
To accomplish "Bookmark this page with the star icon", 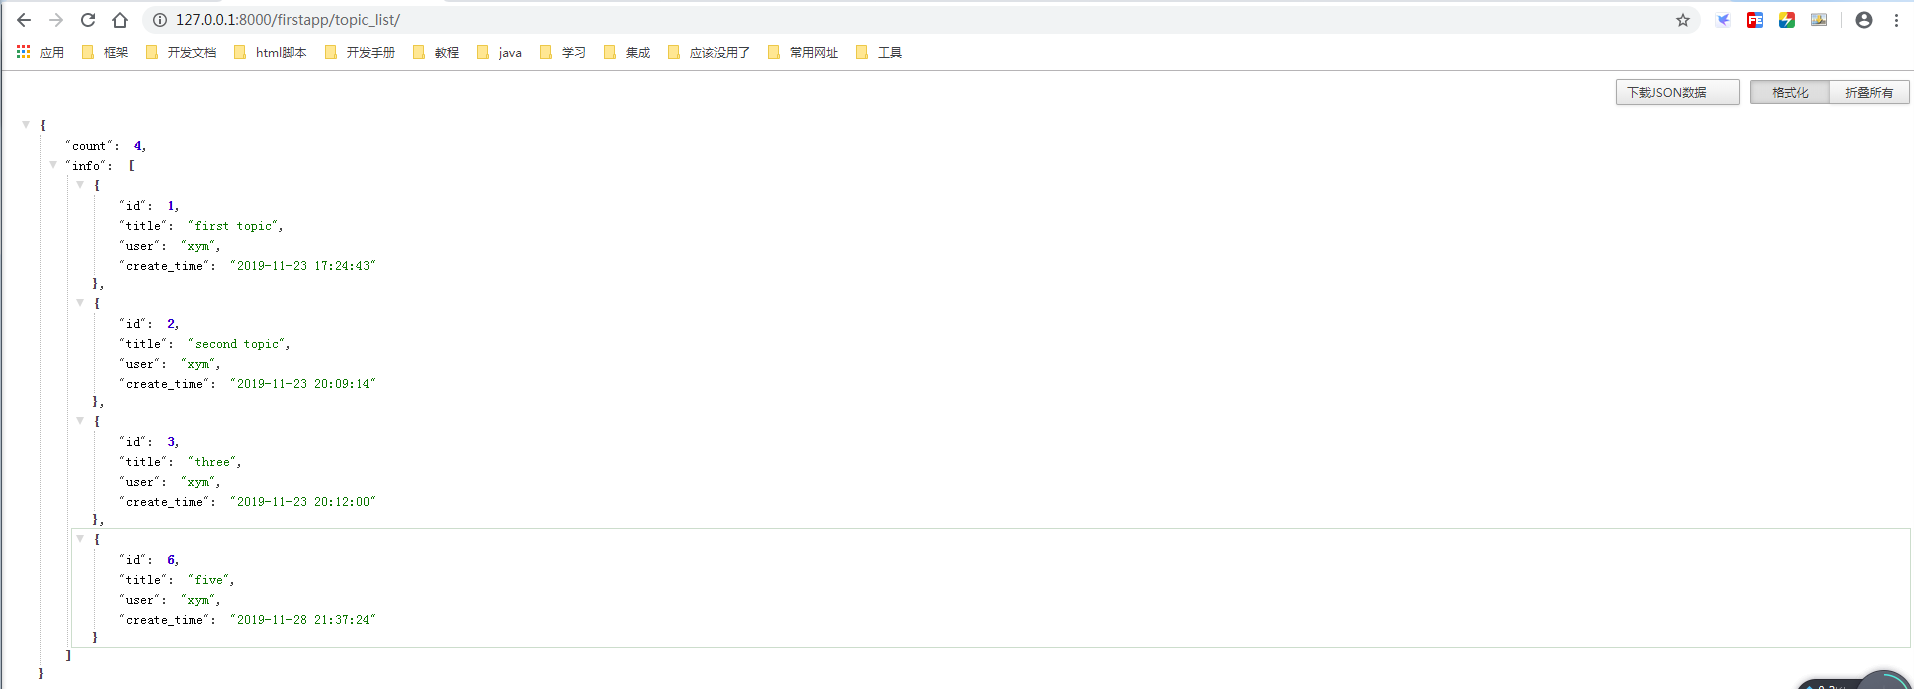I will (x=1683, y=20).
